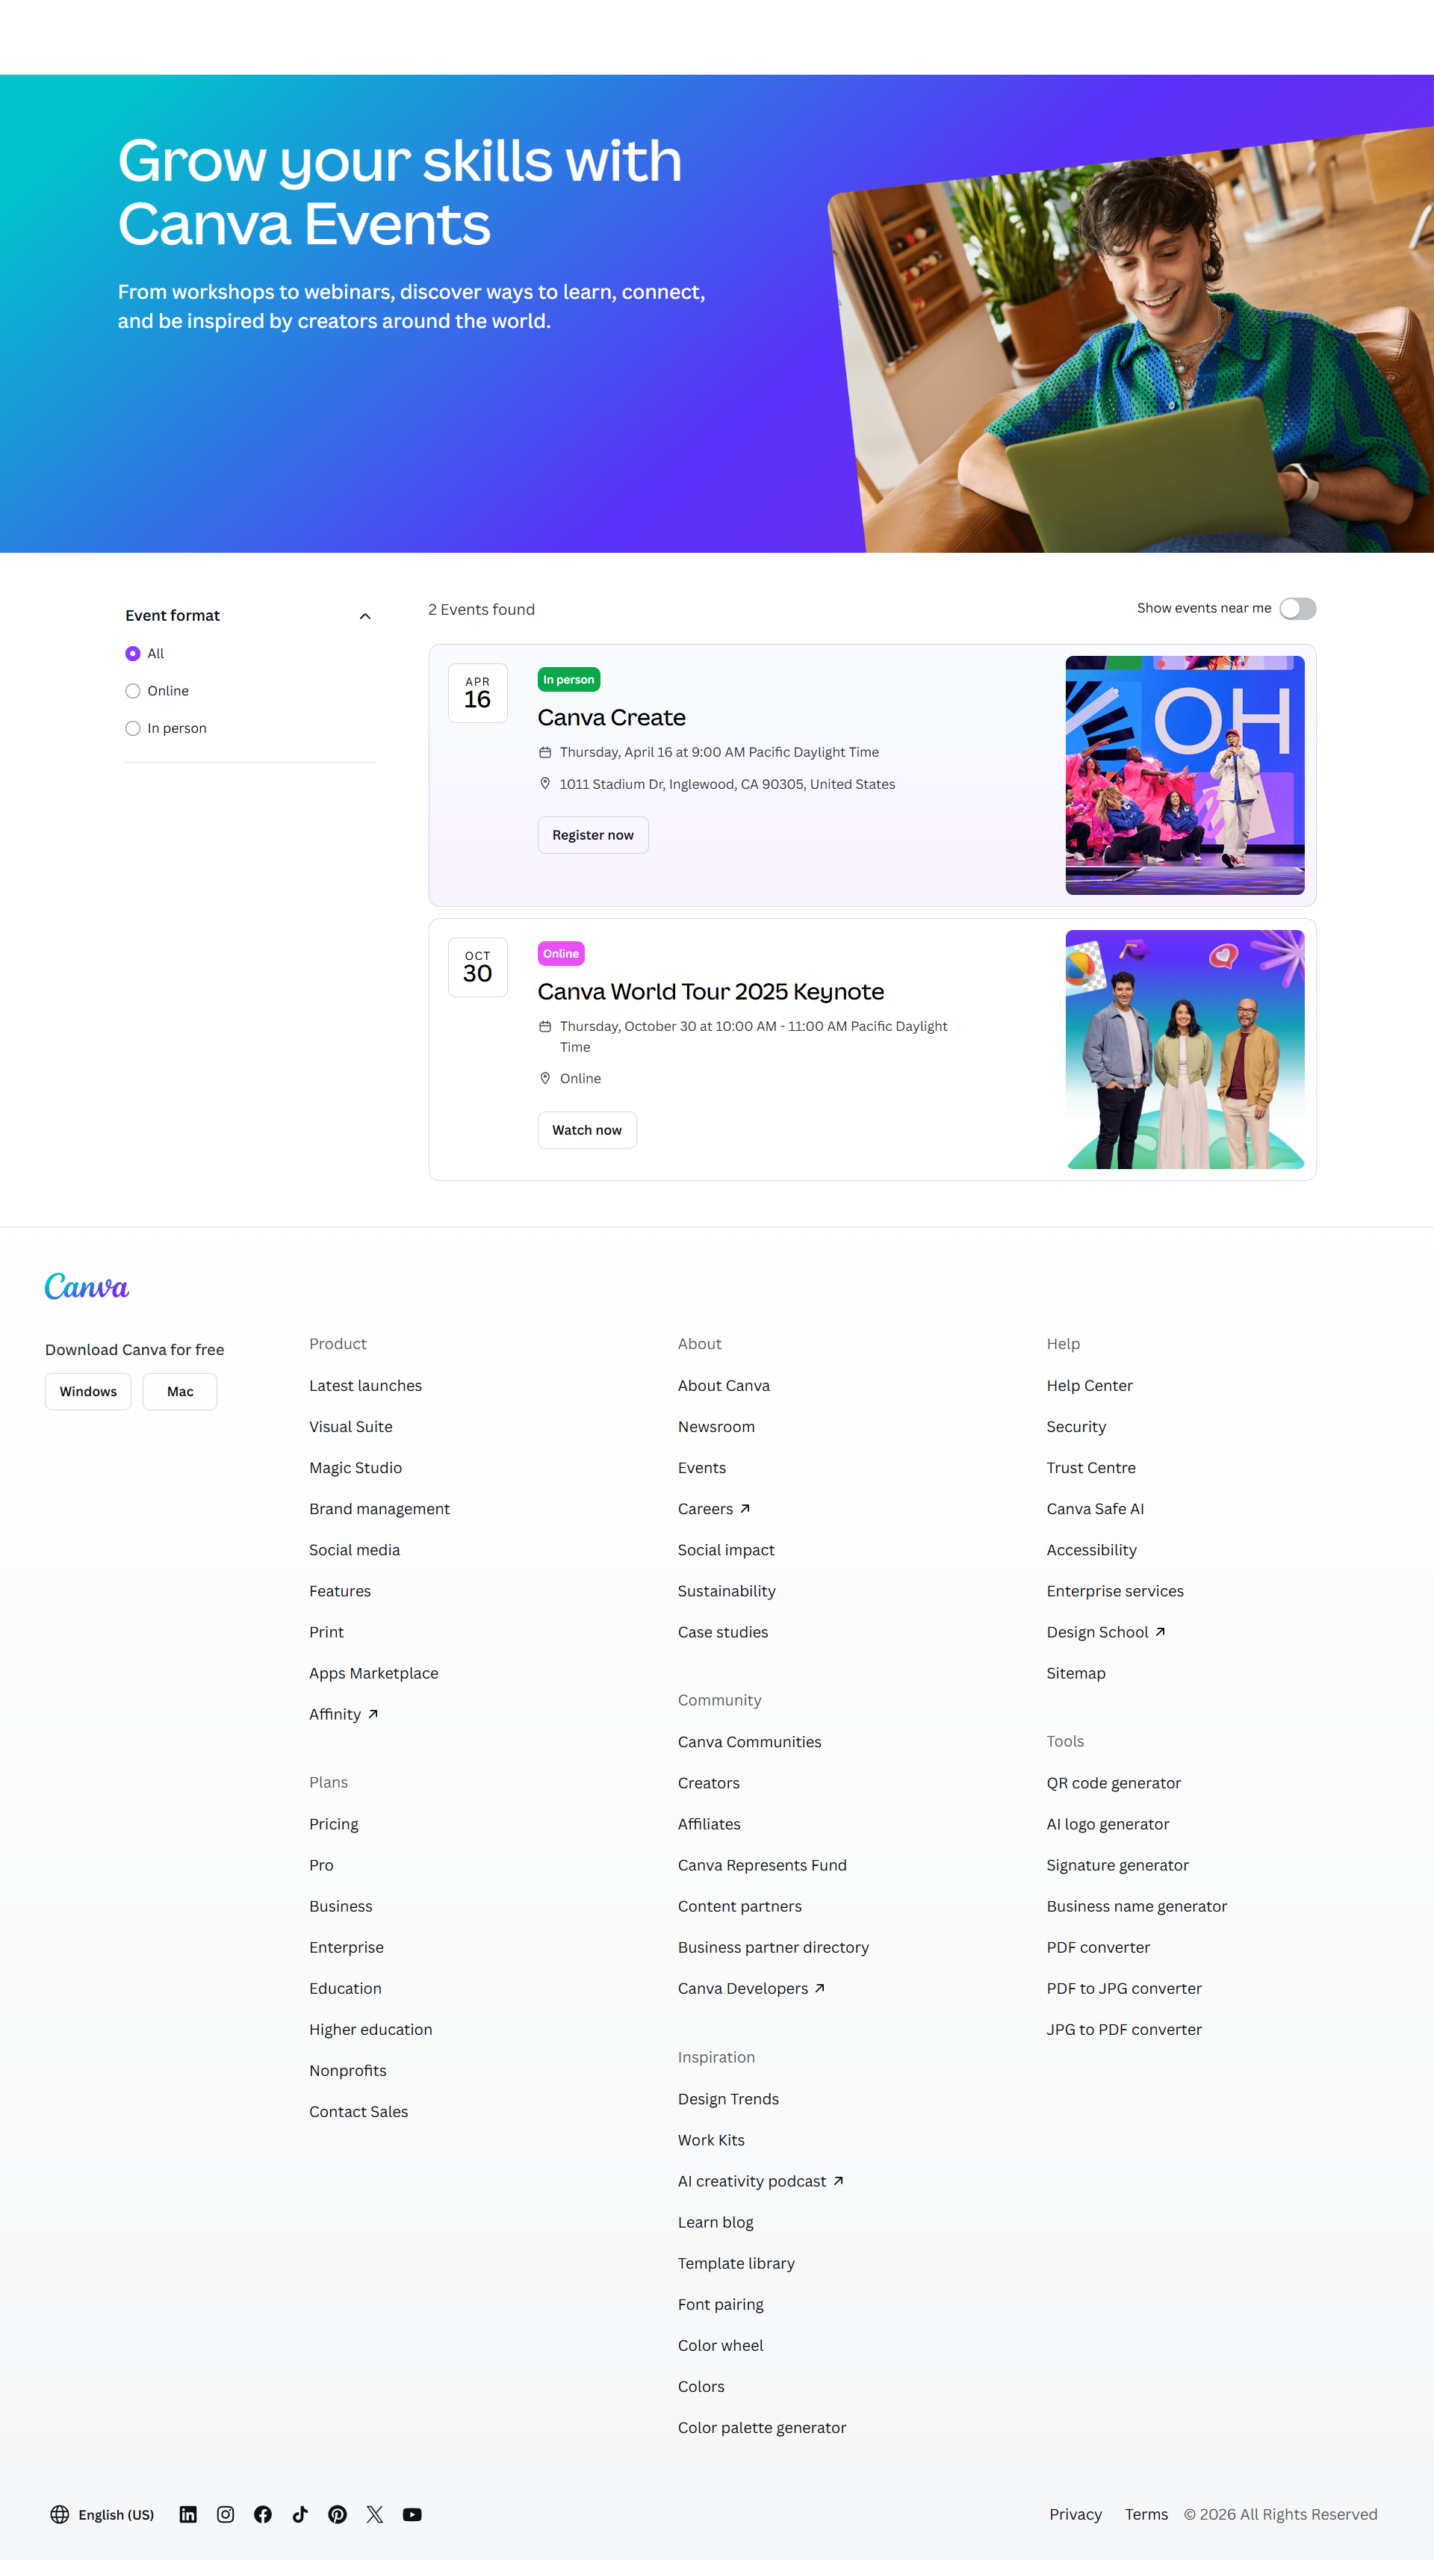
Task: Open Canva's Instagram icon in footer
Action: 225,2514
